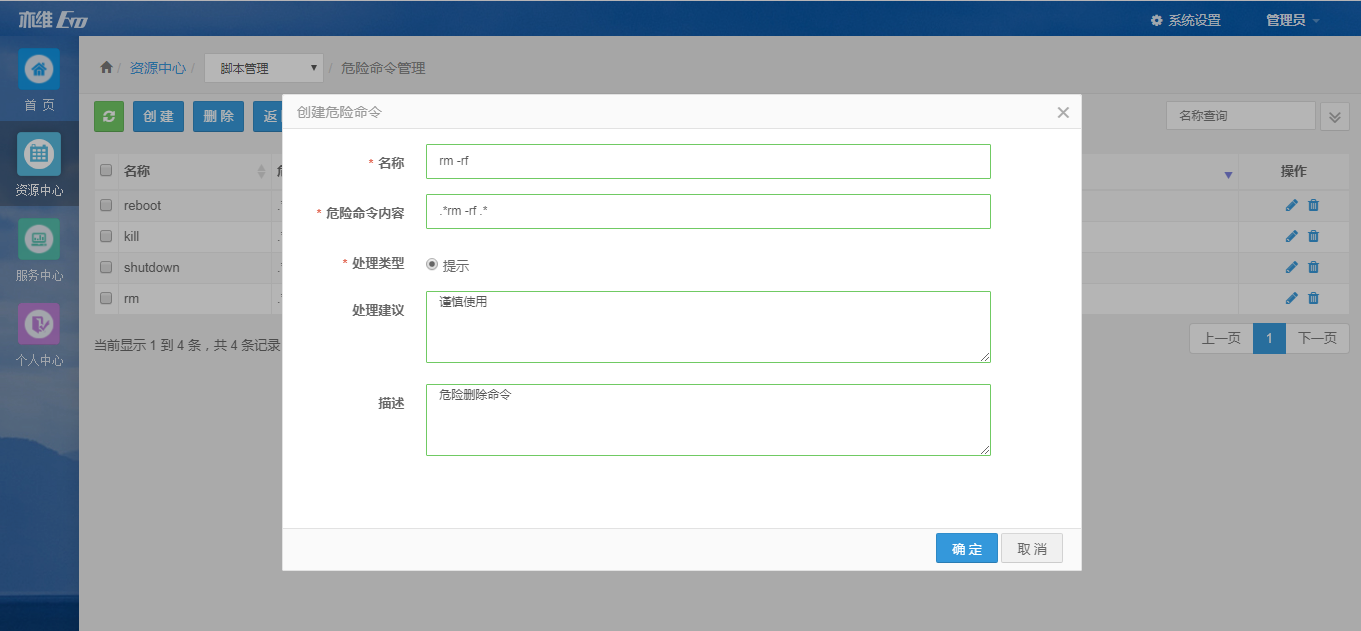Click the 取消 cancel button

click(x=1031, y=549)
